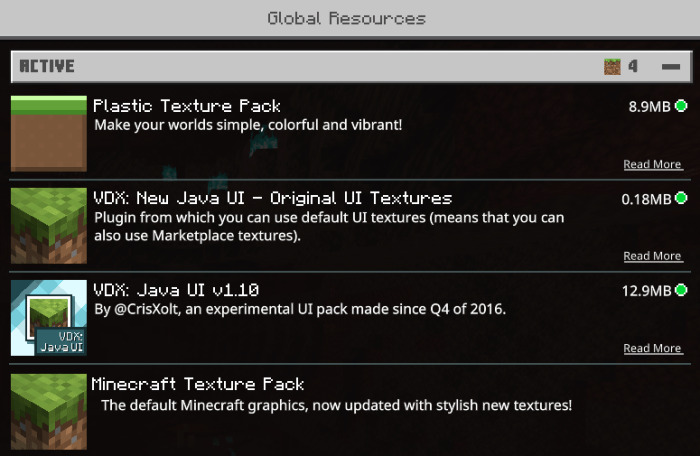Select the Minecraft Texture Pack title
700x456 pixels.
point(198,384)
